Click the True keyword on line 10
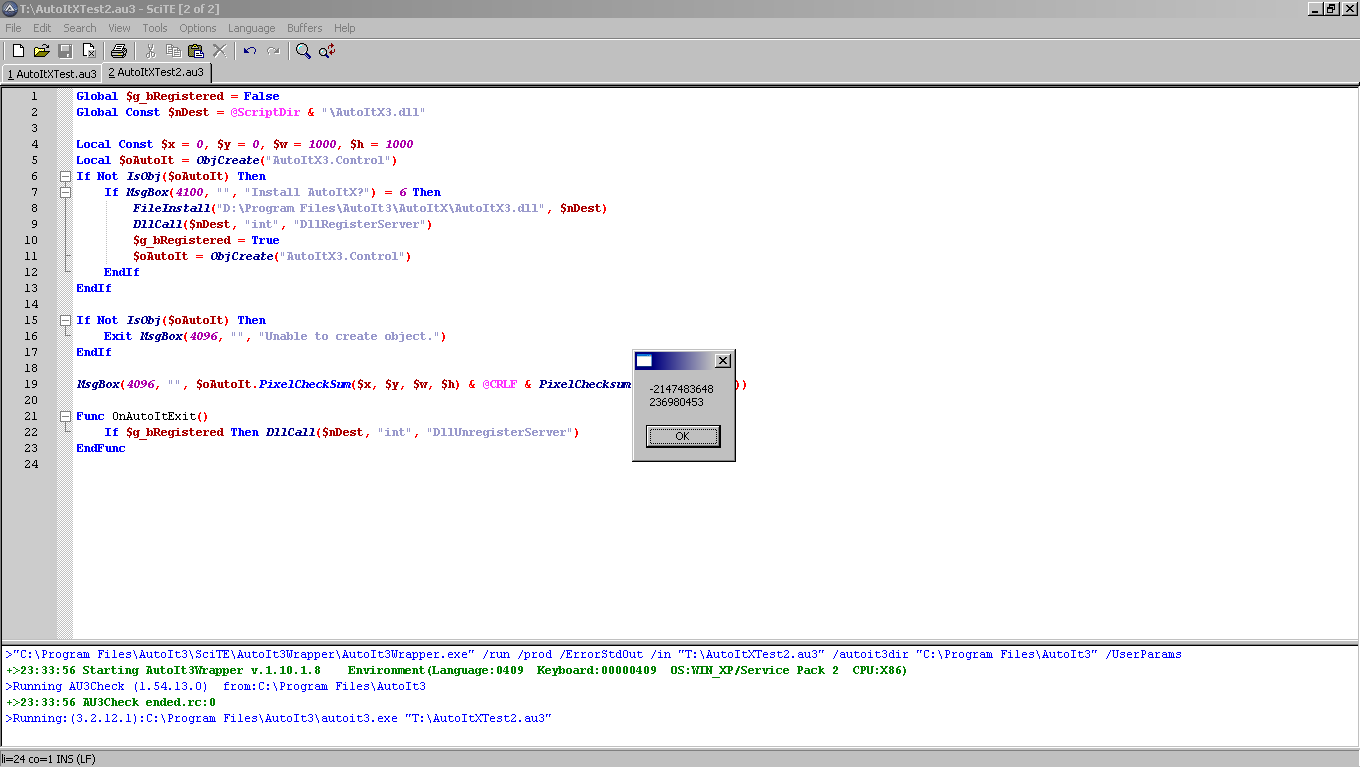 265,240
